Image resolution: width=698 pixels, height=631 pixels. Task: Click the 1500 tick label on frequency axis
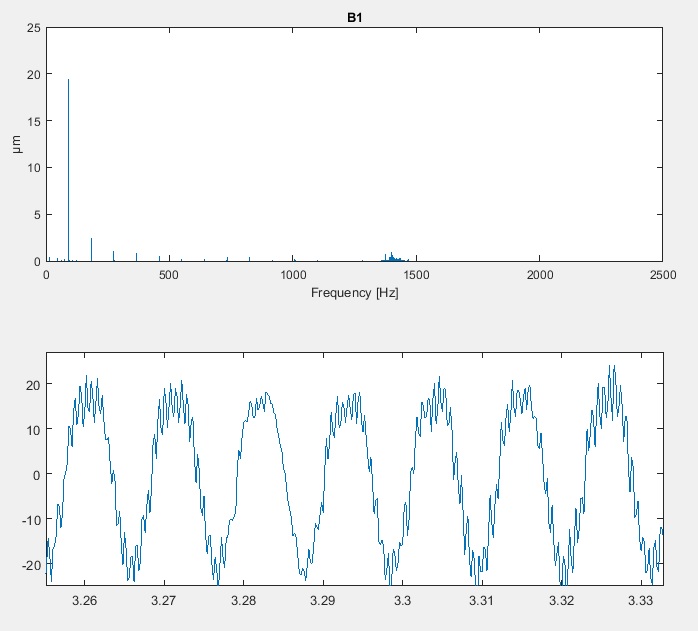pos(416,275)
